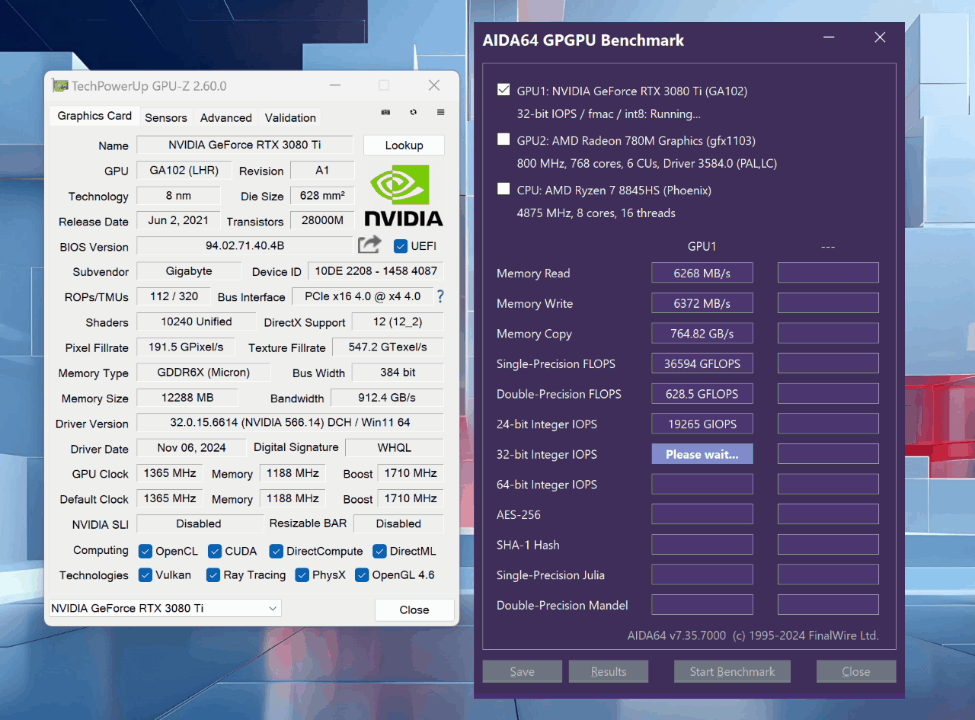
Task: Click the GPU1 column header in AIDA64
Action: (702, 247)
